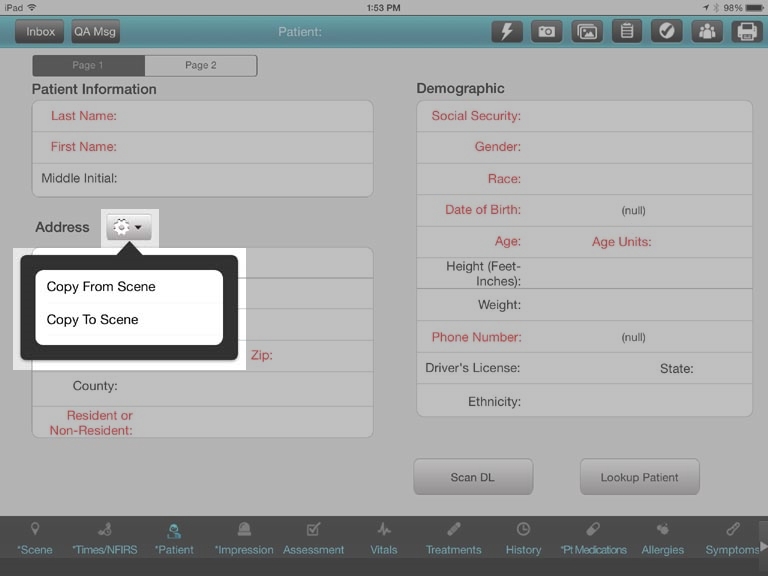Screen dimensions: 768x576
Task: Select the Race field
Action: click(x=584, y=179)
